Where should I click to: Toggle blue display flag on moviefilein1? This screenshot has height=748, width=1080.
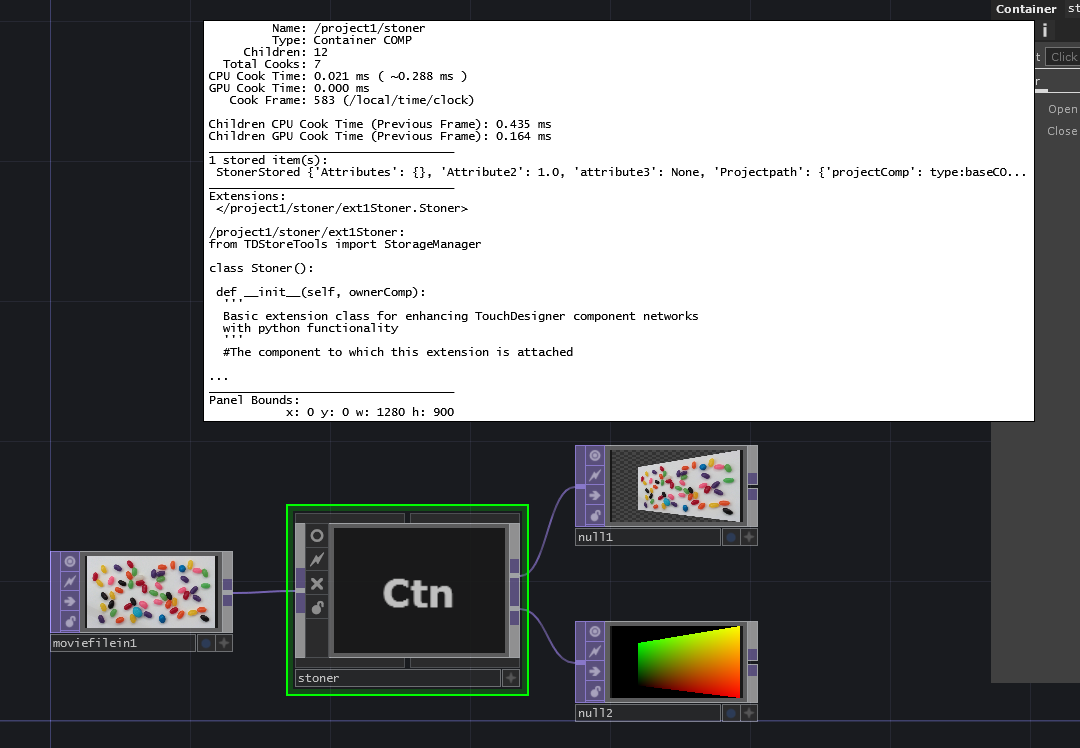pyautogui.click(x=206, y=643)
